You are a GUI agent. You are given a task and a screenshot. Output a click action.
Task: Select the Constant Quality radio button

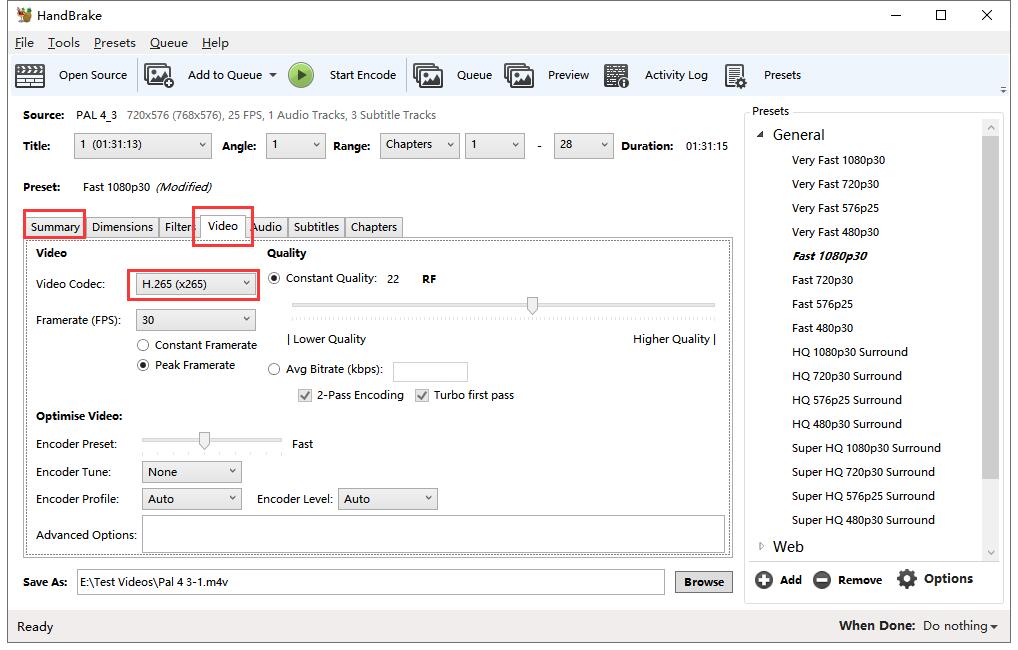click(274, 279)
